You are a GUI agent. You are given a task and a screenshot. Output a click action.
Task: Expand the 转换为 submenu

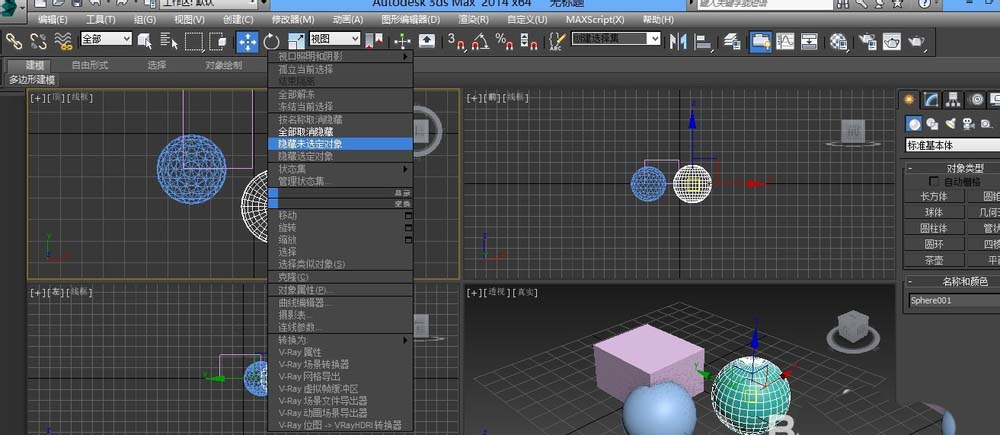click(341, 340)
